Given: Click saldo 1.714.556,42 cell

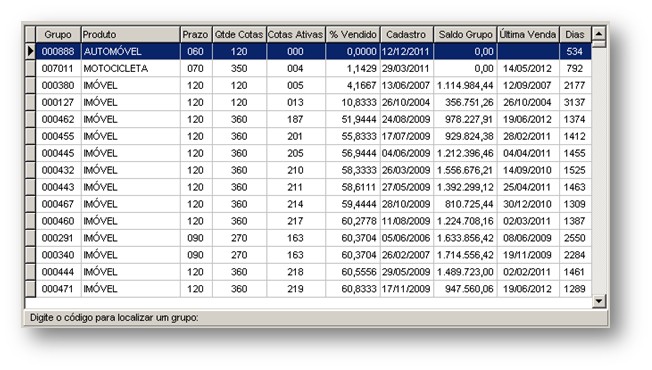Looking at the screenshot, I should (x=465, y=255).
